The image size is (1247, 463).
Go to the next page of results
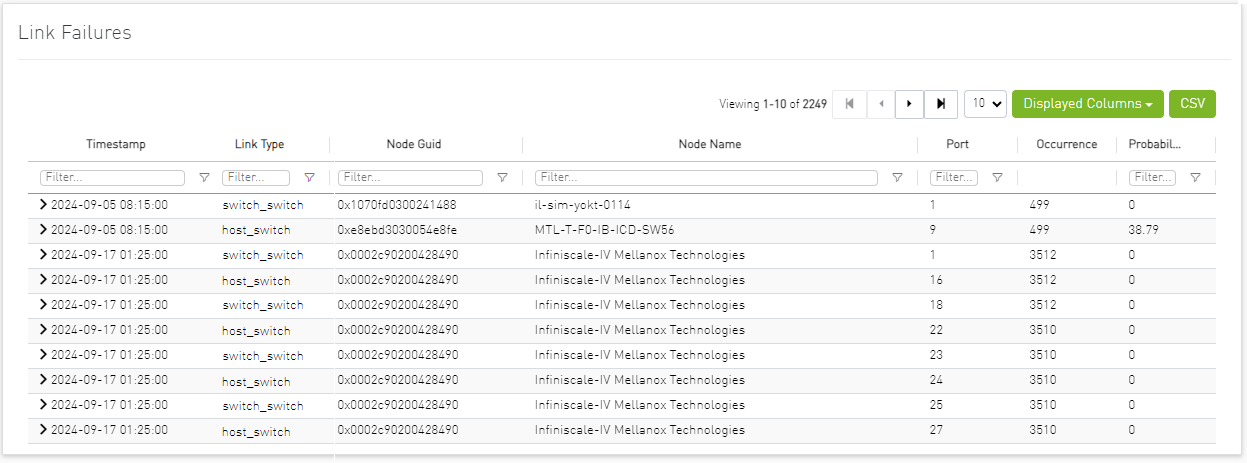point(909,104)
